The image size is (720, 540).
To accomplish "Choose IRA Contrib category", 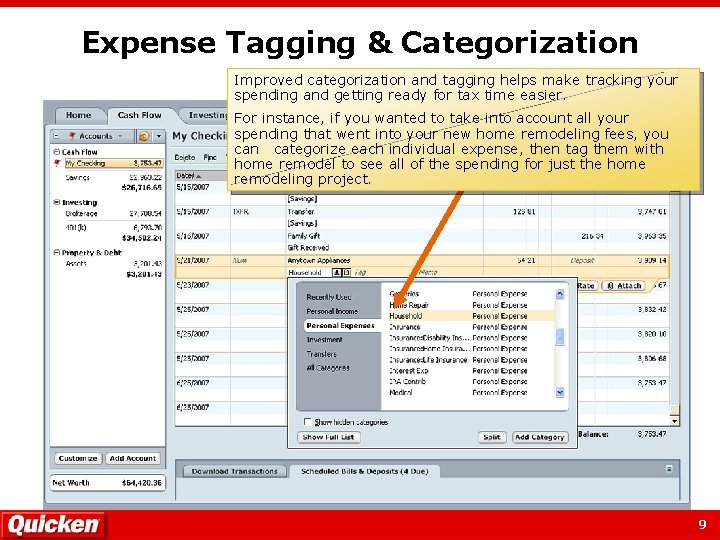I will click(x=471, y=382).
